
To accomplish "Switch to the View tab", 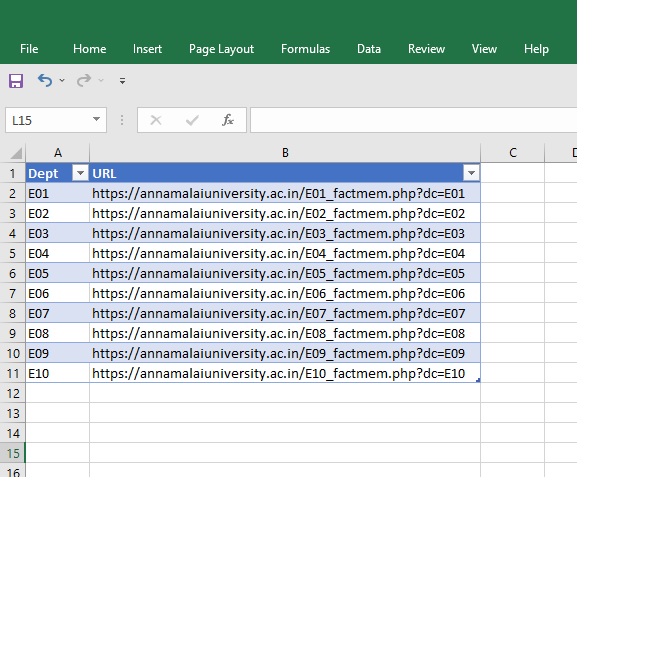I will coord(484,49).
